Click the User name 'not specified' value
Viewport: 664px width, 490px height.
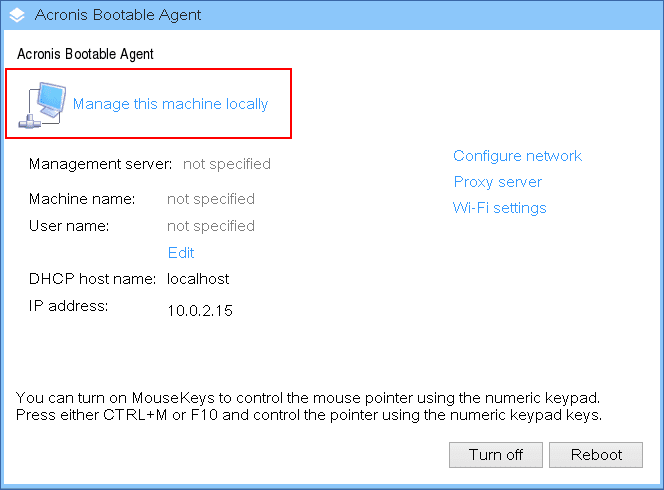click(x=210, y=226)
